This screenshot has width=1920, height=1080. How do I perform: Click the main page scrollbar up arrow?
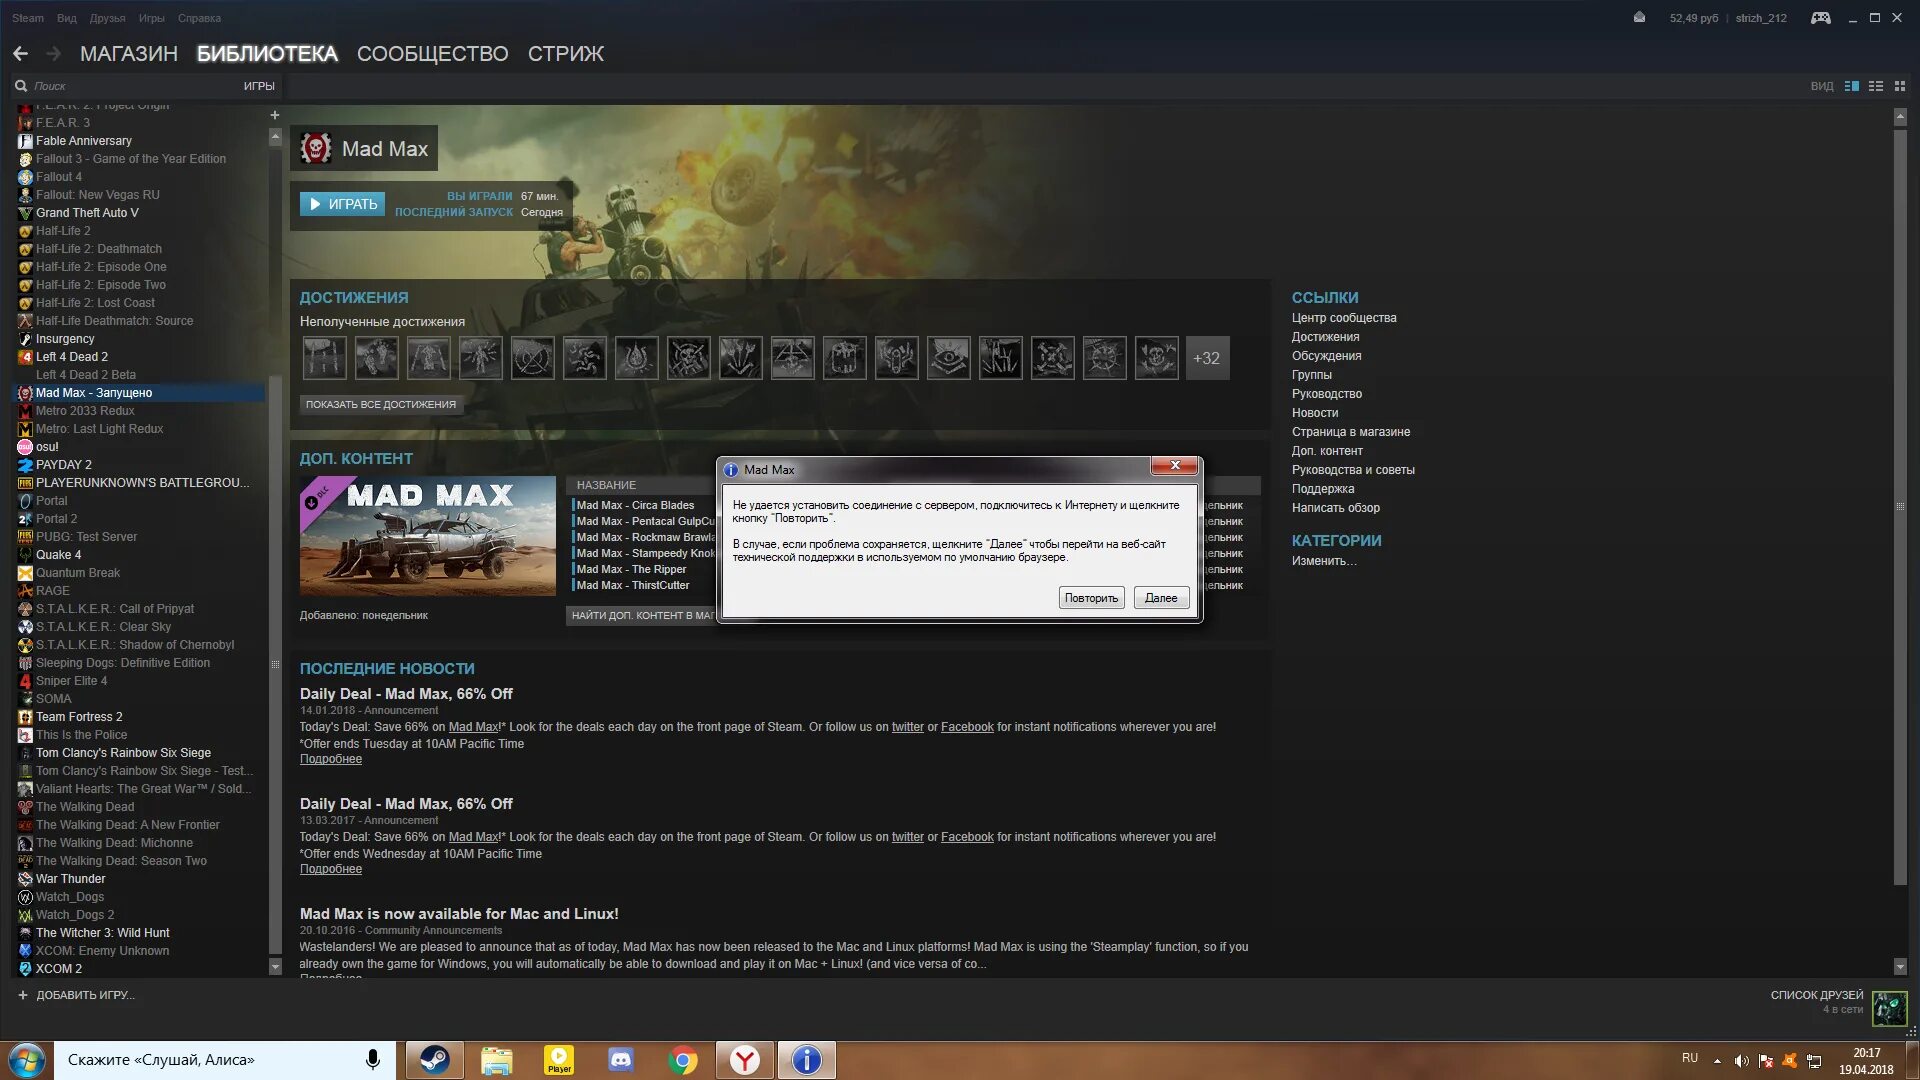pos(1900,117)
